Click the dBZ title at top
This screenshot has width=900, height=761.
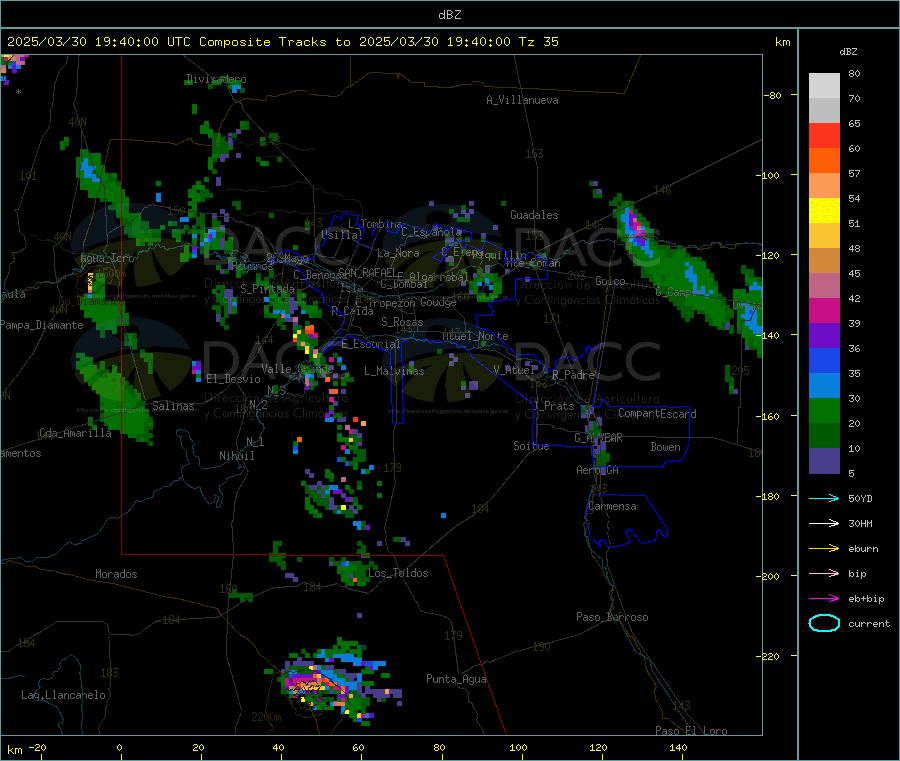[x=449, y=15]
